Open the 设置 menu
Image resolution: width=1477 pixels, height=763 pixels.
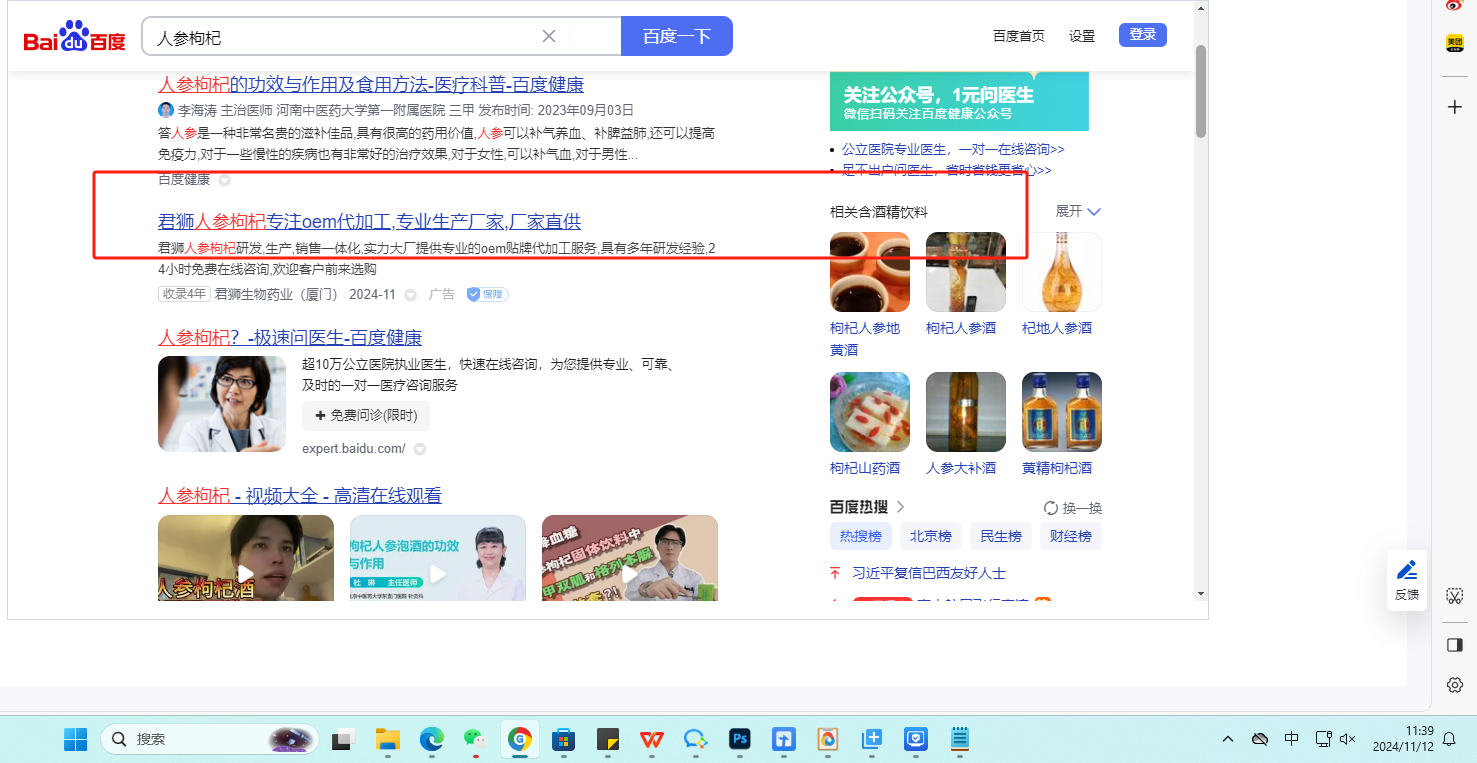[1082, 36]
